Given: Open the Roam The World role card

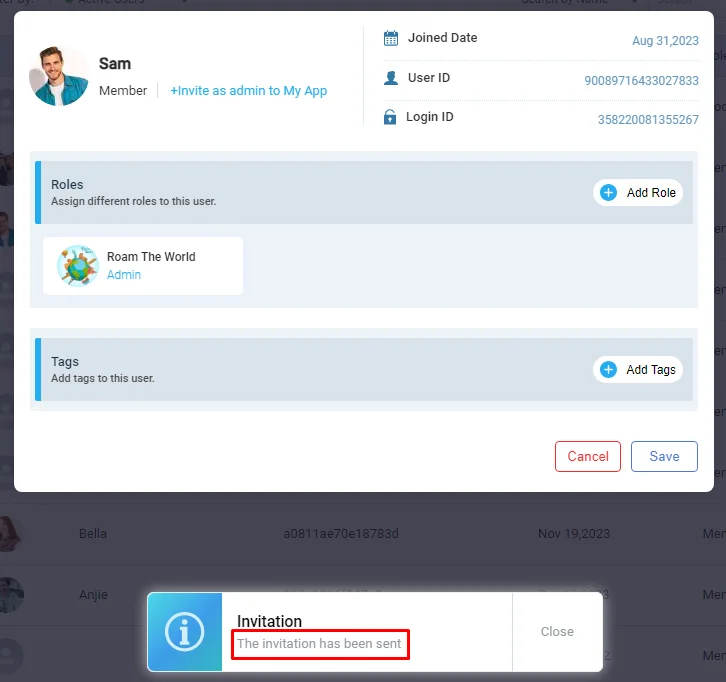Looking at the screenshot, I should pyautogui.click(x=143, y=266).
